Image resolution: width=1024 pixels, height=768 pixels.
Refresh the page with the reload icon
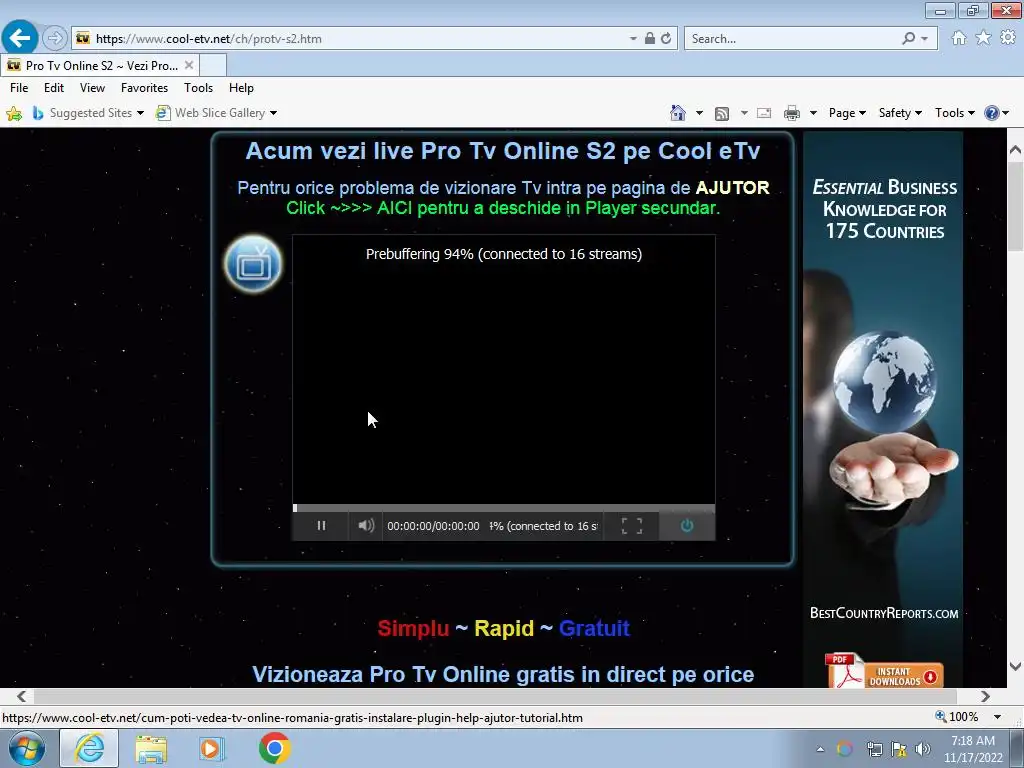point(666,39)
